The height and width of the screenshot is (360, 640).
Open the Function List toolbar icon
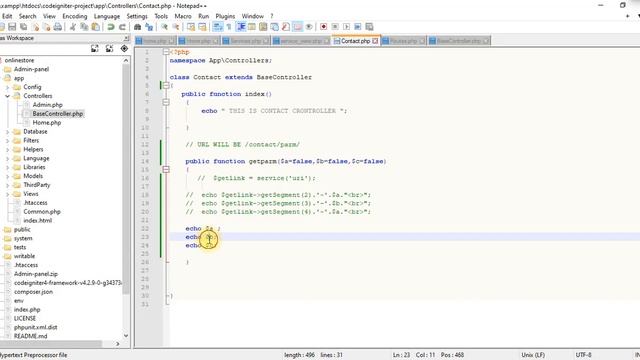pos(286,27)
